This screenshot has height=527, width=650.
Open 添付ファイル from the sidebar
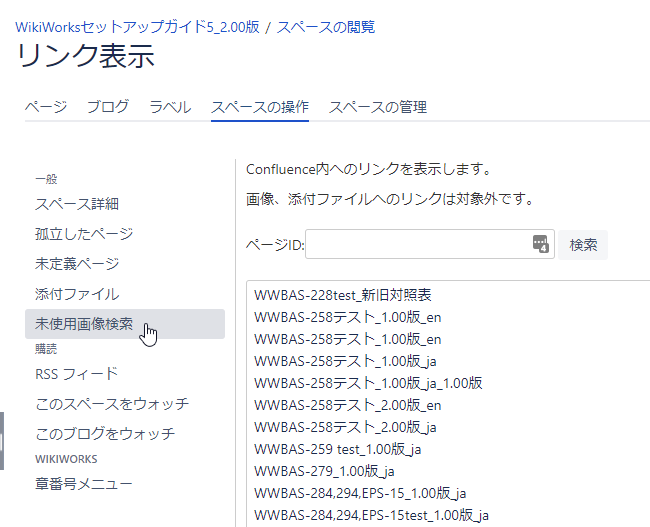click(77, 294)
